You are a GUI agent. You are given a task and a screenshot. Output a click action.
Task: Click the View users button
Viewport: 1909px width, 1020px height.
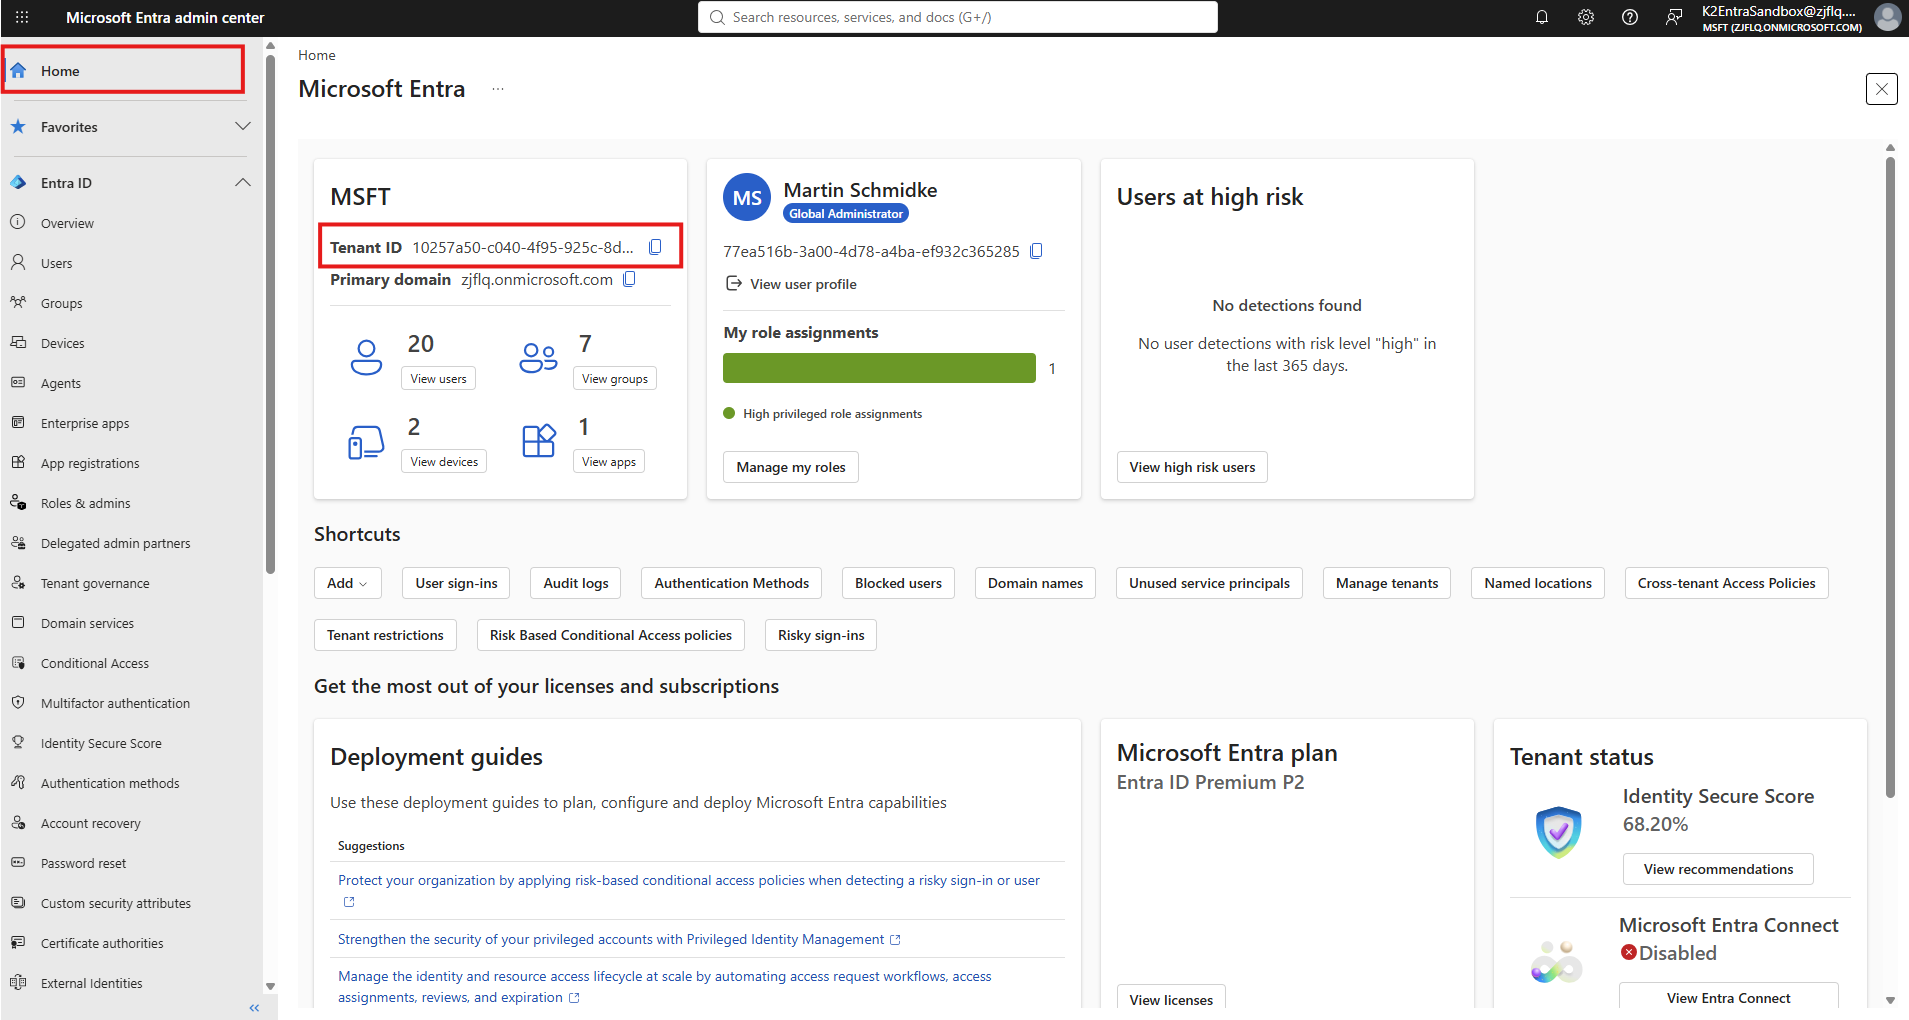pos(438,378)
